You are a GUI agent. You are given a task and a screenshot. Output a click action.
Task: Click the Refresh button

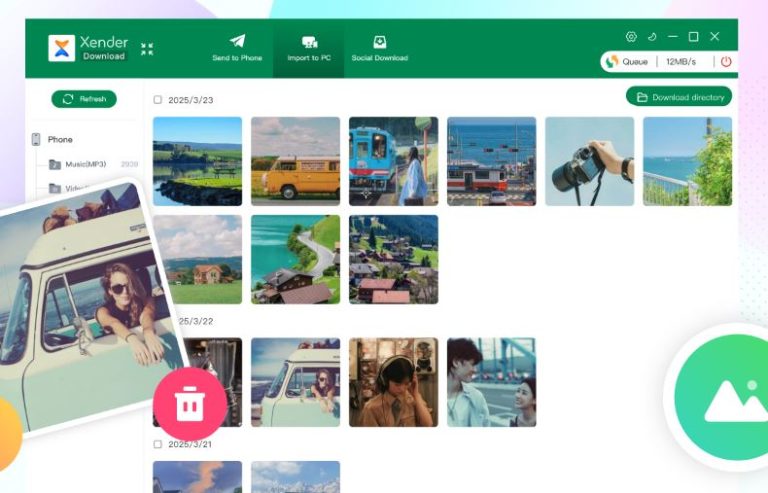[x=84, y=99]
